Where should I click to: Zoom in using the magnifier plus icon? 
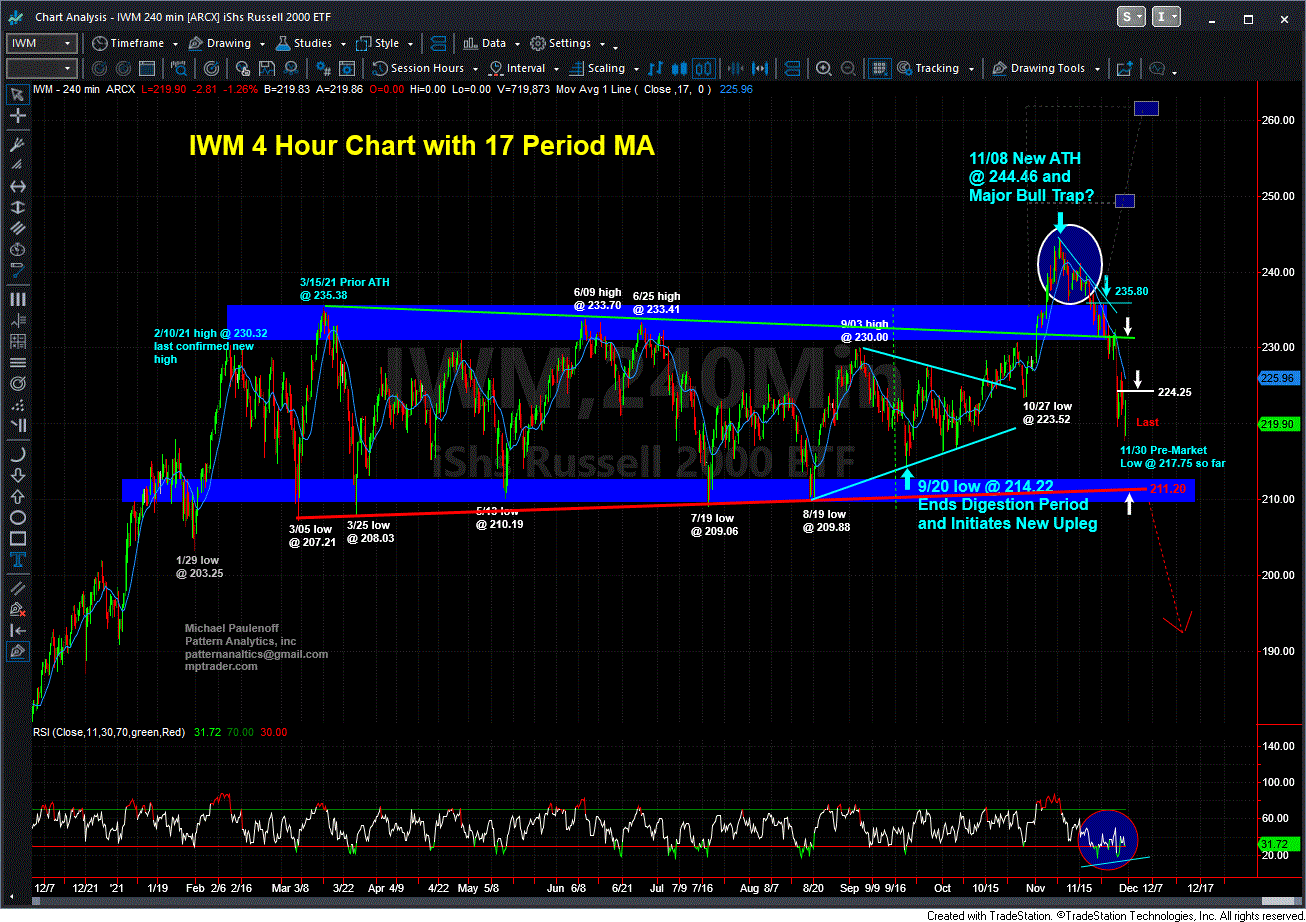[824, 69]
